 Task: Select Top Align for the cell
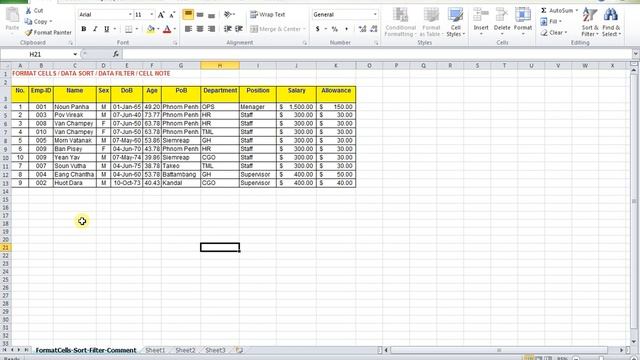pyautogui.click(x=188, y=15)
